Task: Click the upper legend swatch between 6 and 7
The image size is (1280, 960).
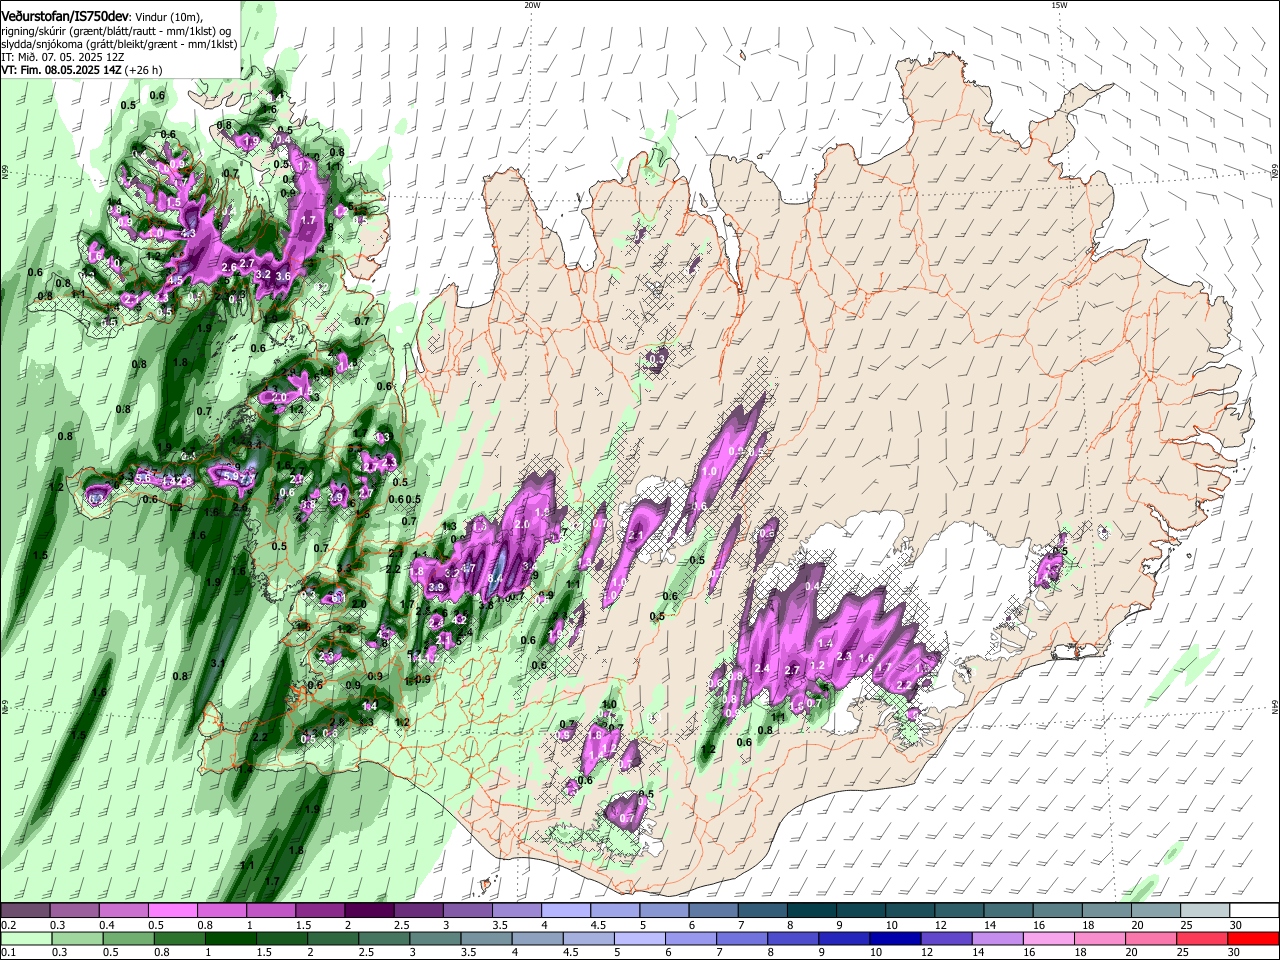Action: 712,911
